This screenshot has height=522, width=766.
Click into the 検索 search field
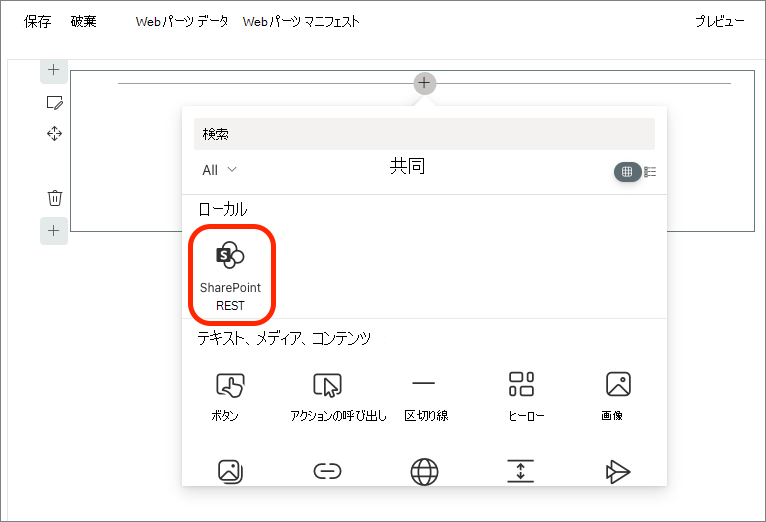424,134
